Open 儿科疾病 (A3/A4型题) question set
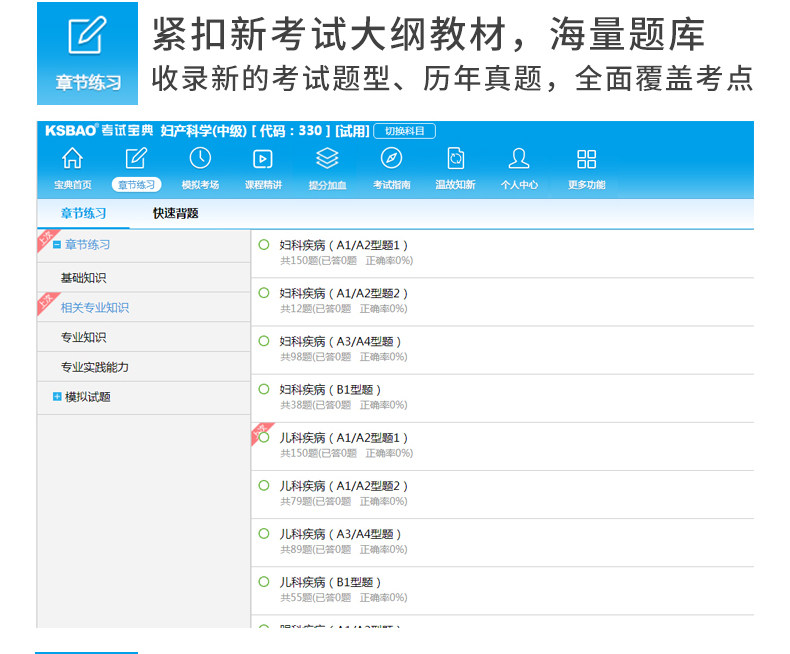Image resolution: width=790 pixels, height=654 pixels. 341,534
